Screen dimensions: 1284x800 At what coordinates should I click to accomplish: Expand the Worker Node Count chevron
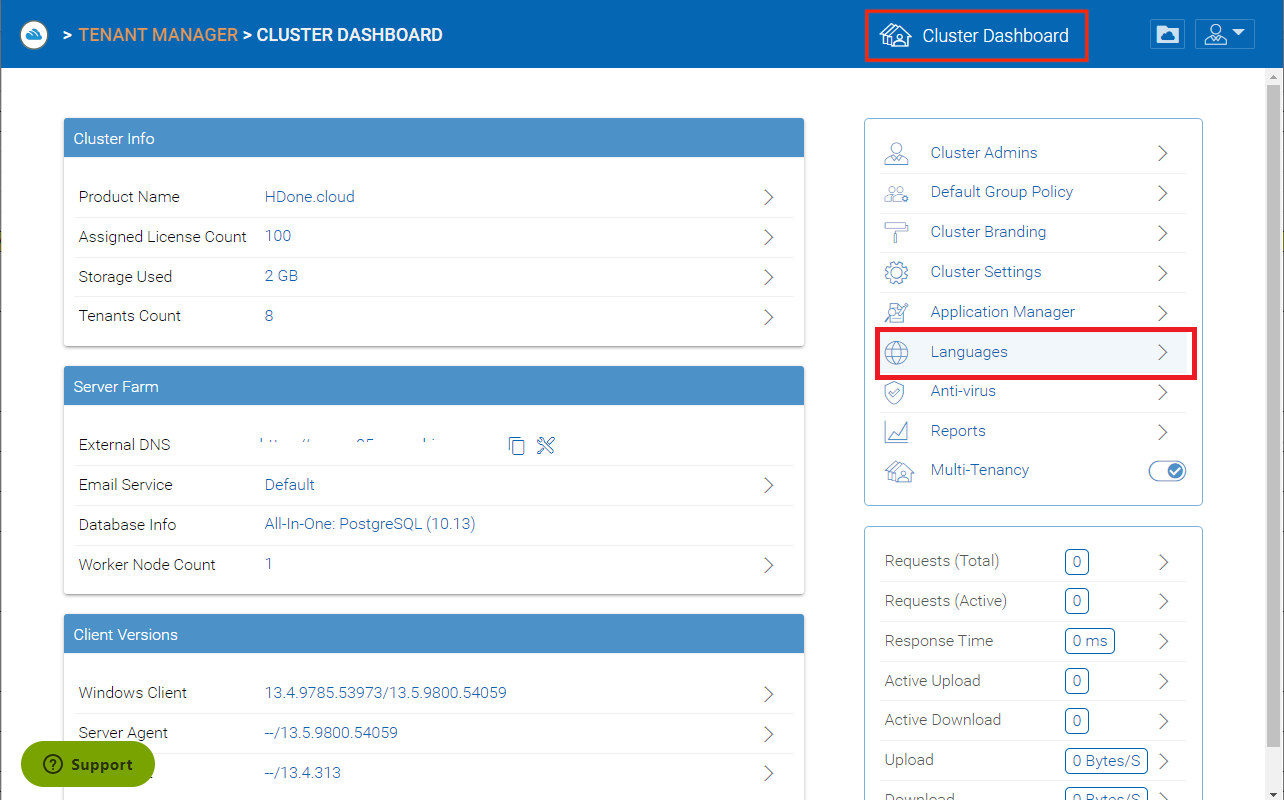pyautogui.click(x=769, y=565)
